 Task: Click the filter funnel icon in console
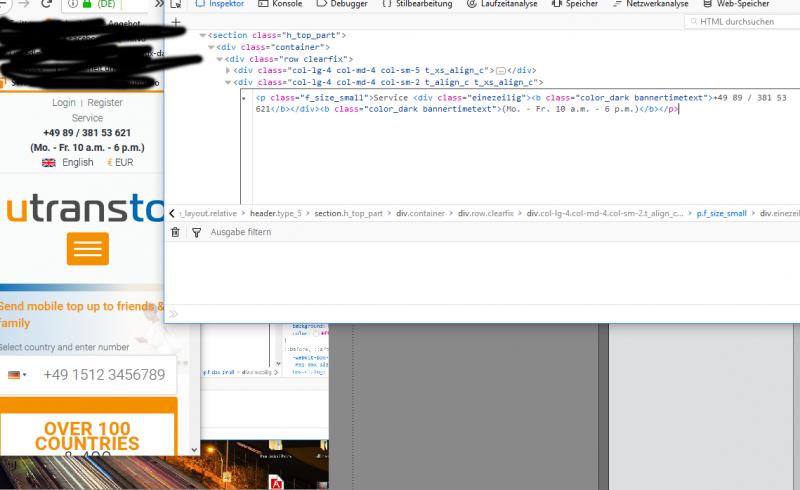pyautogui.click(x=196, y=232)
